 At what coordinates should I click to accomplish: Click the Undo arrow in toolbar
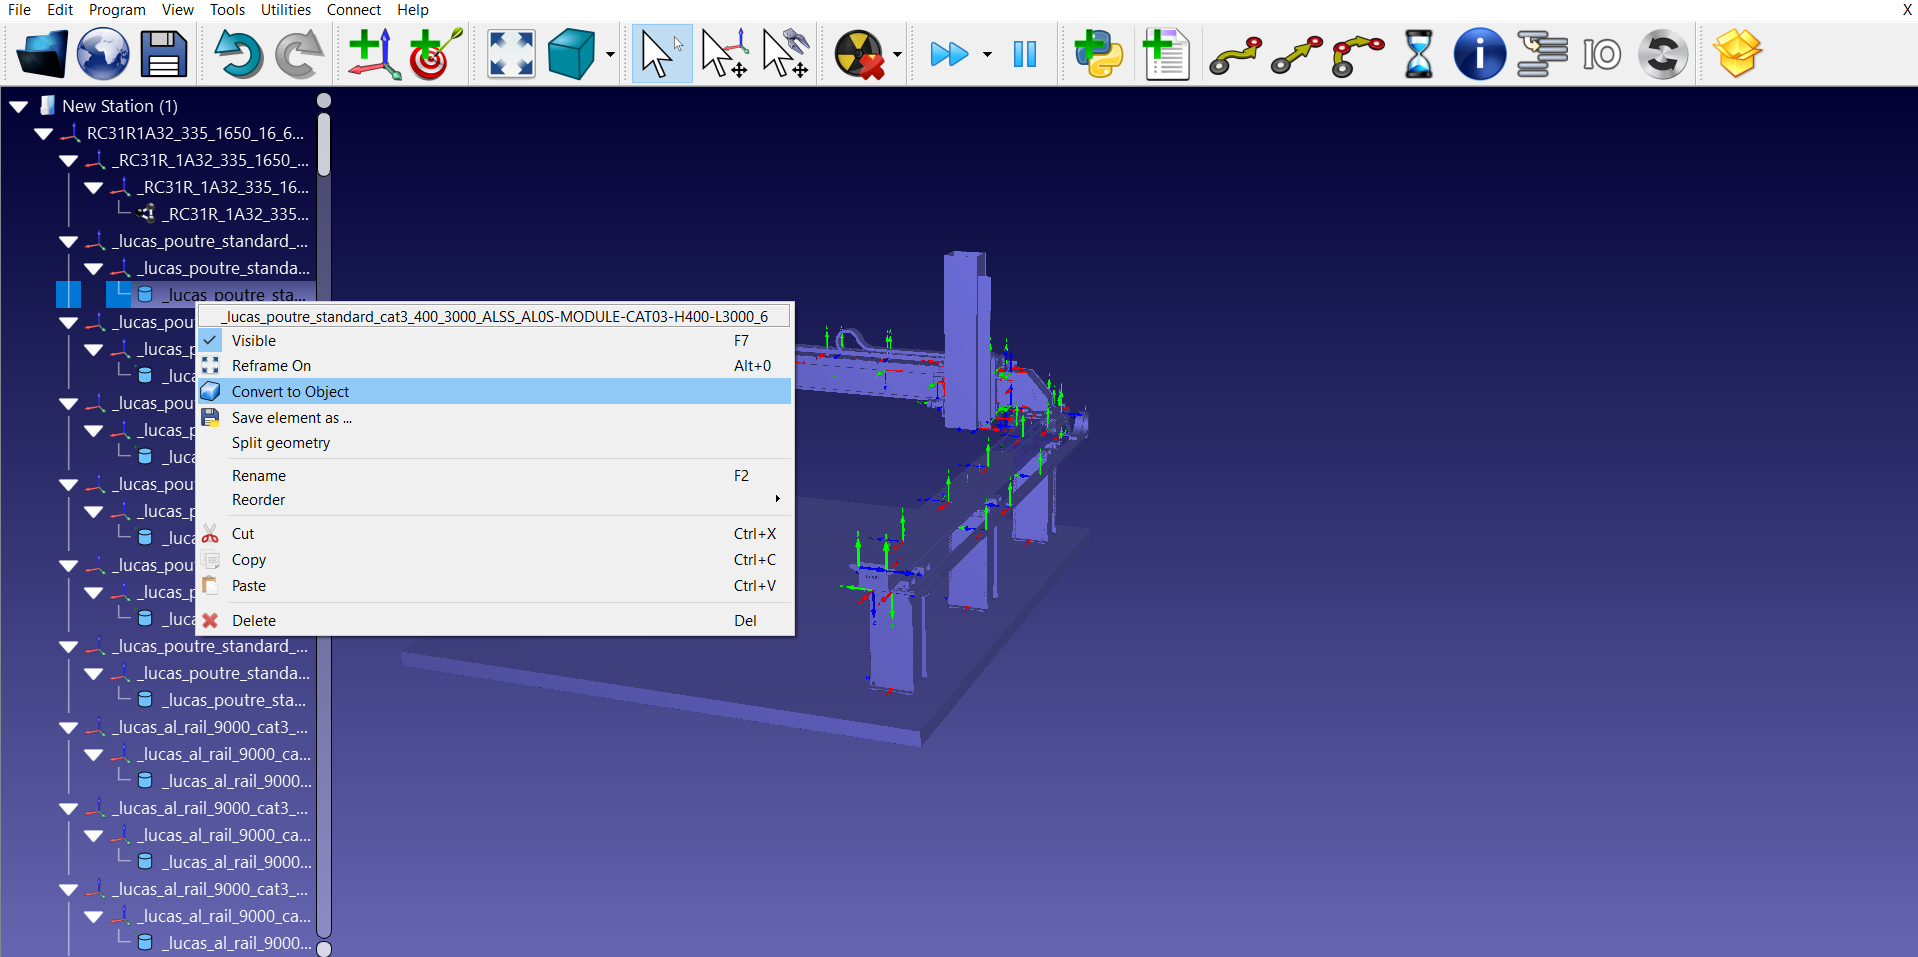[x=237, y=54]
